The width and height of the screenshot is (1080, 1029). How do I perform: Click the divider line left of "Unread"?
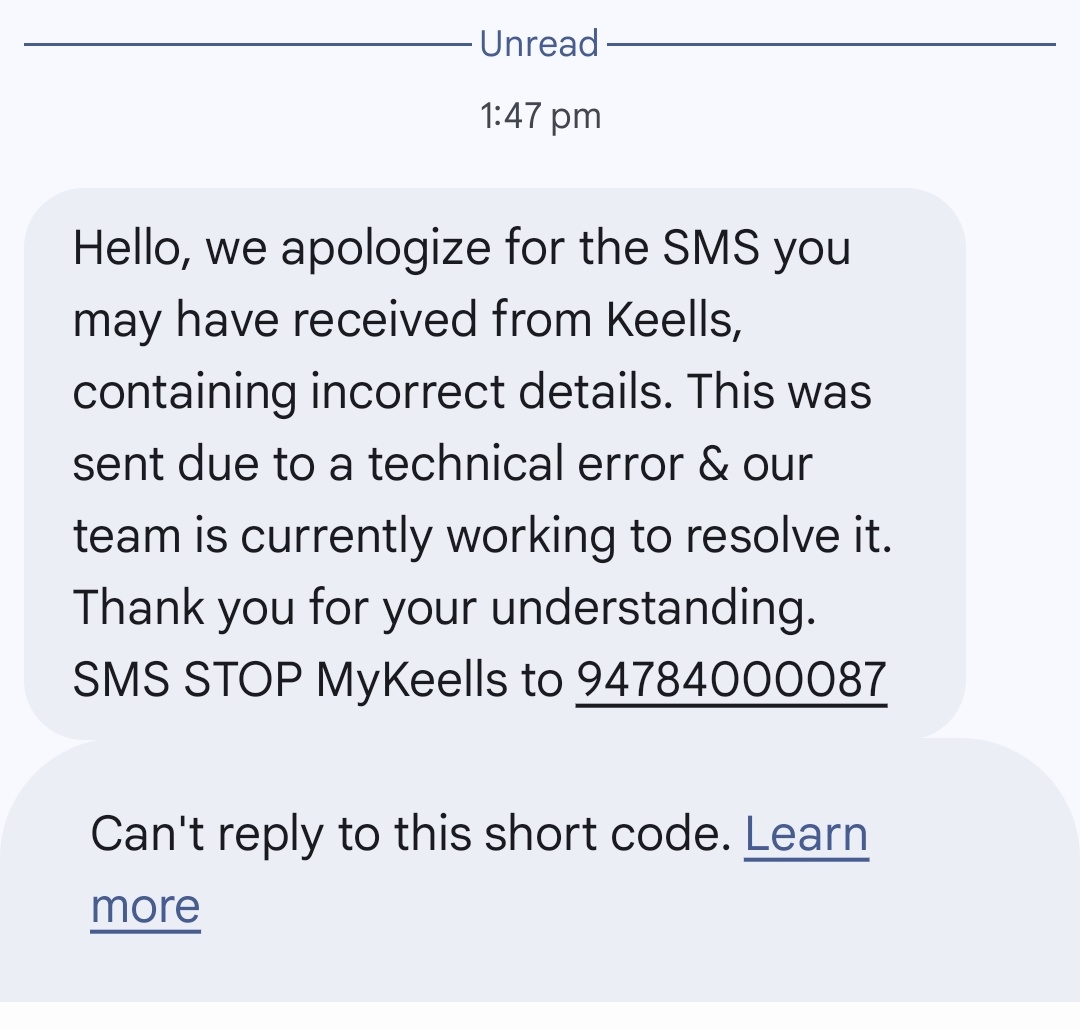pyautogui.click(x=248, y=44)
